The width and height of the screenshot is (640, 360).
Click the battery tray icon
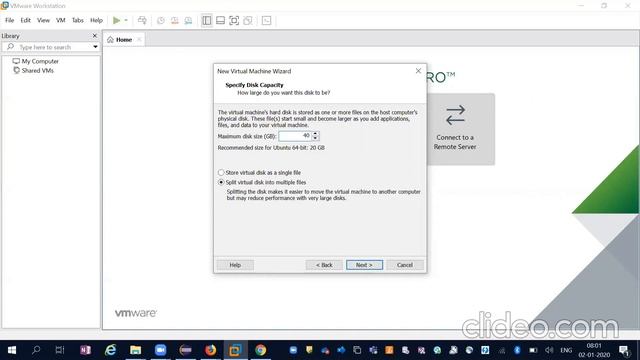533,350
